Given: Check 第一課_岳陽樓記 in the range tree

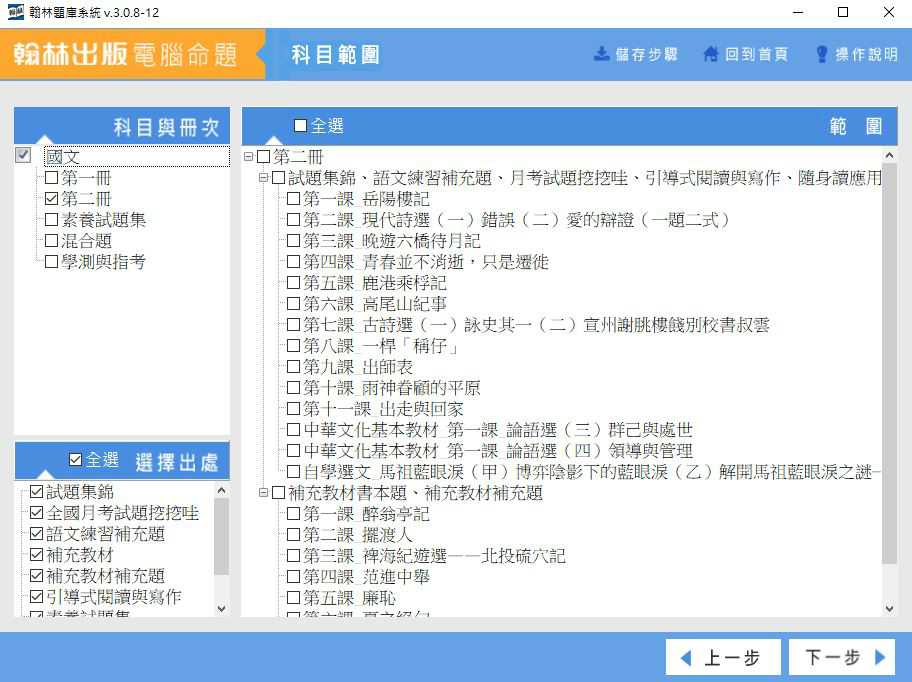Looking at the screenshot, I should (294, 199).
